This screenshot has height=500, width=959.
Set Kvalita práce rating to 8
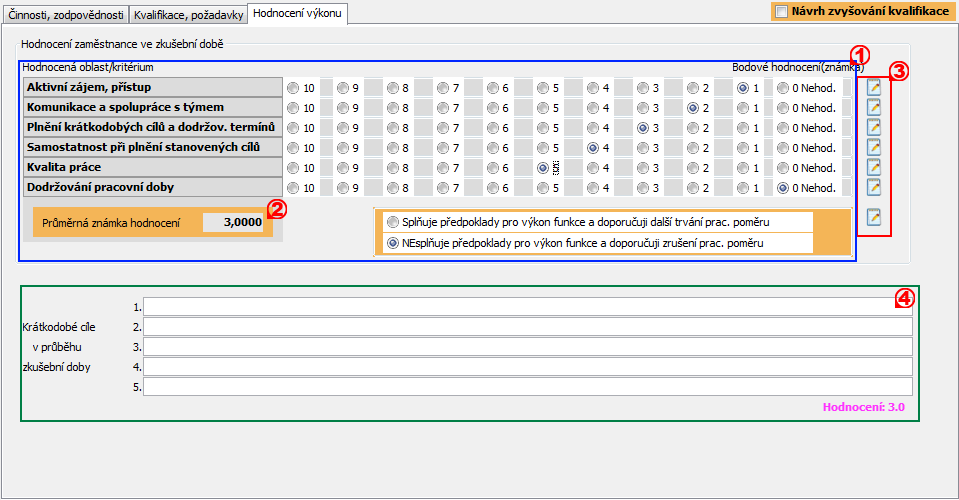(393, 168)
